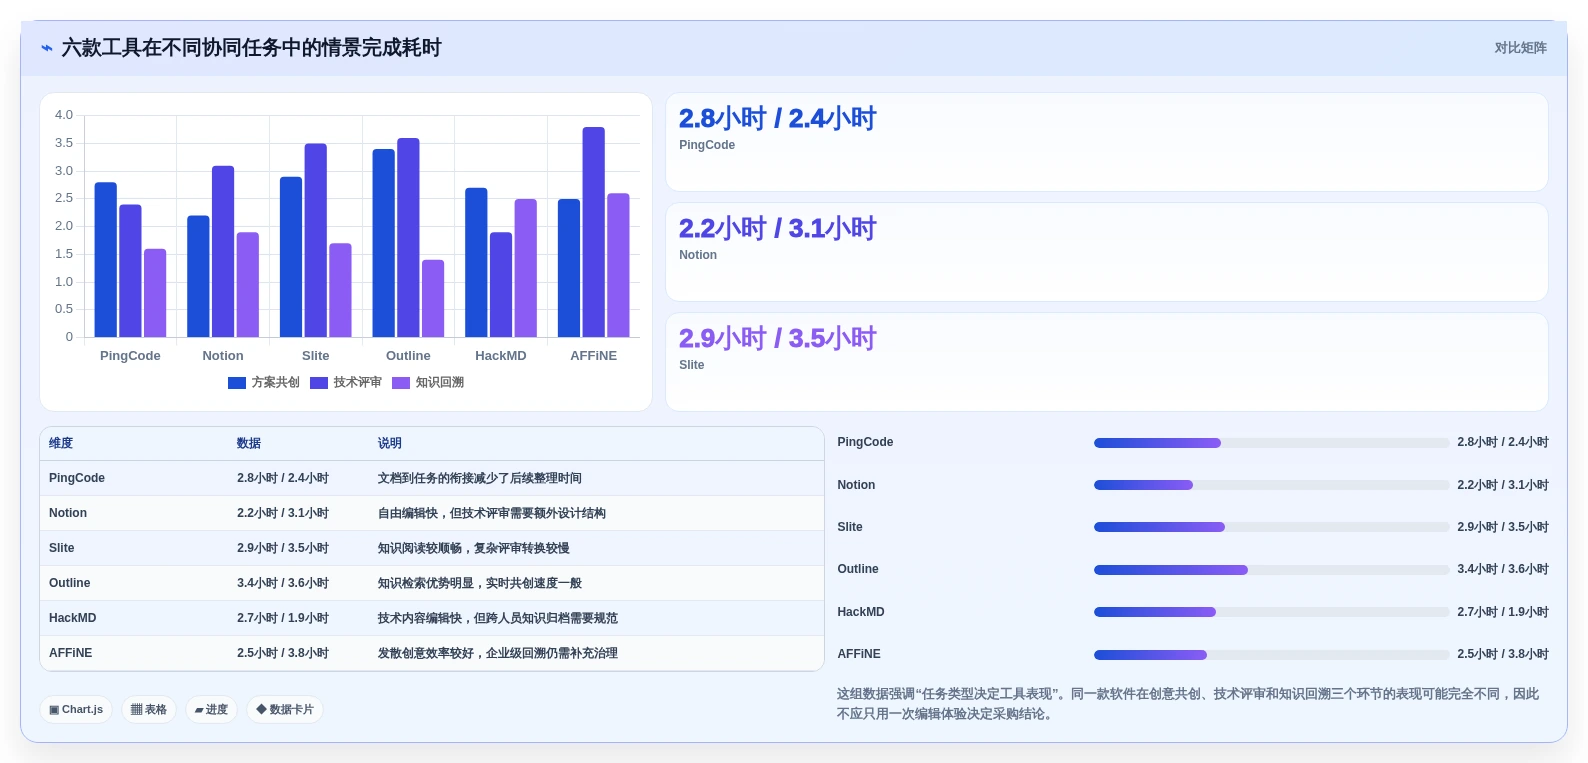This screenshot has height=763, width=1588.
Task: Toggle the 知识回溯 legend color box
Action: (401, 383)
